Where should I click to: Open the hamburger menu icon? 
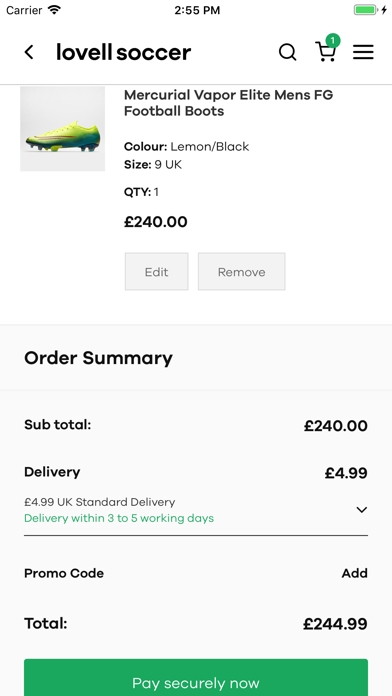click(363, 52)
